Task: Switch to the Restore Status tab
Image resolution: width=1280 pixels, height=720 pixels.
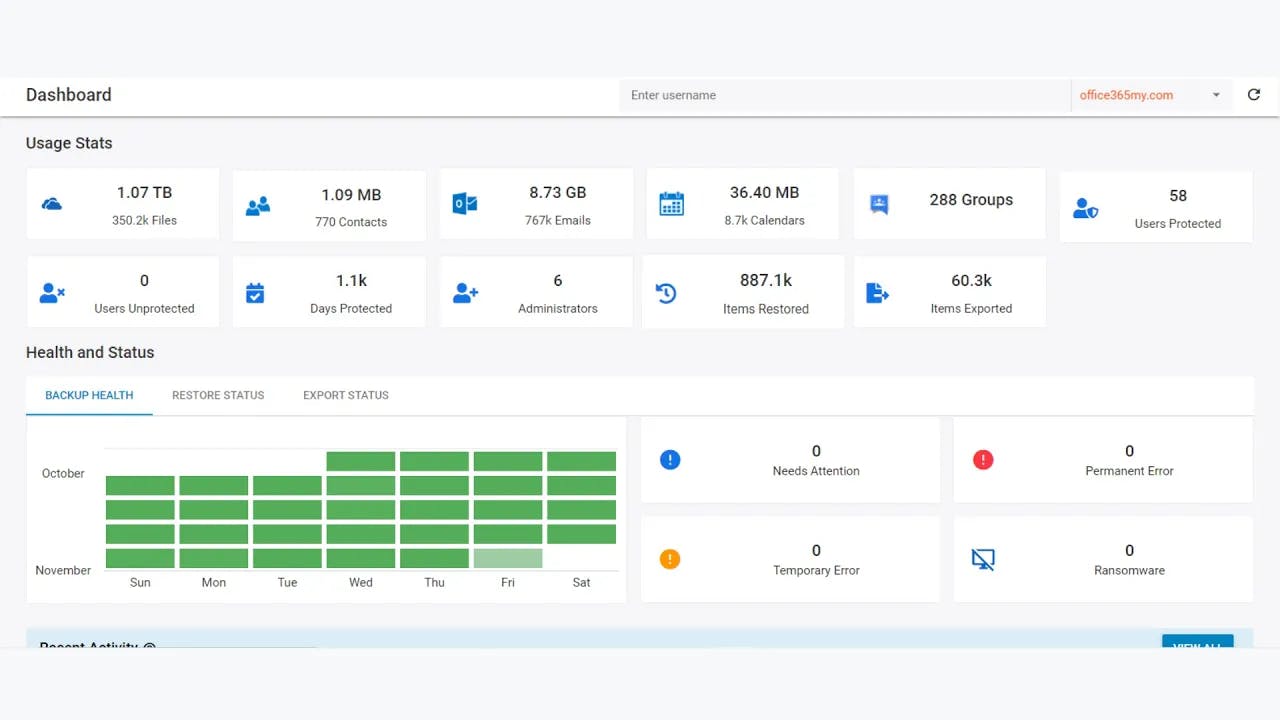Action: click(x=218, y=395)
